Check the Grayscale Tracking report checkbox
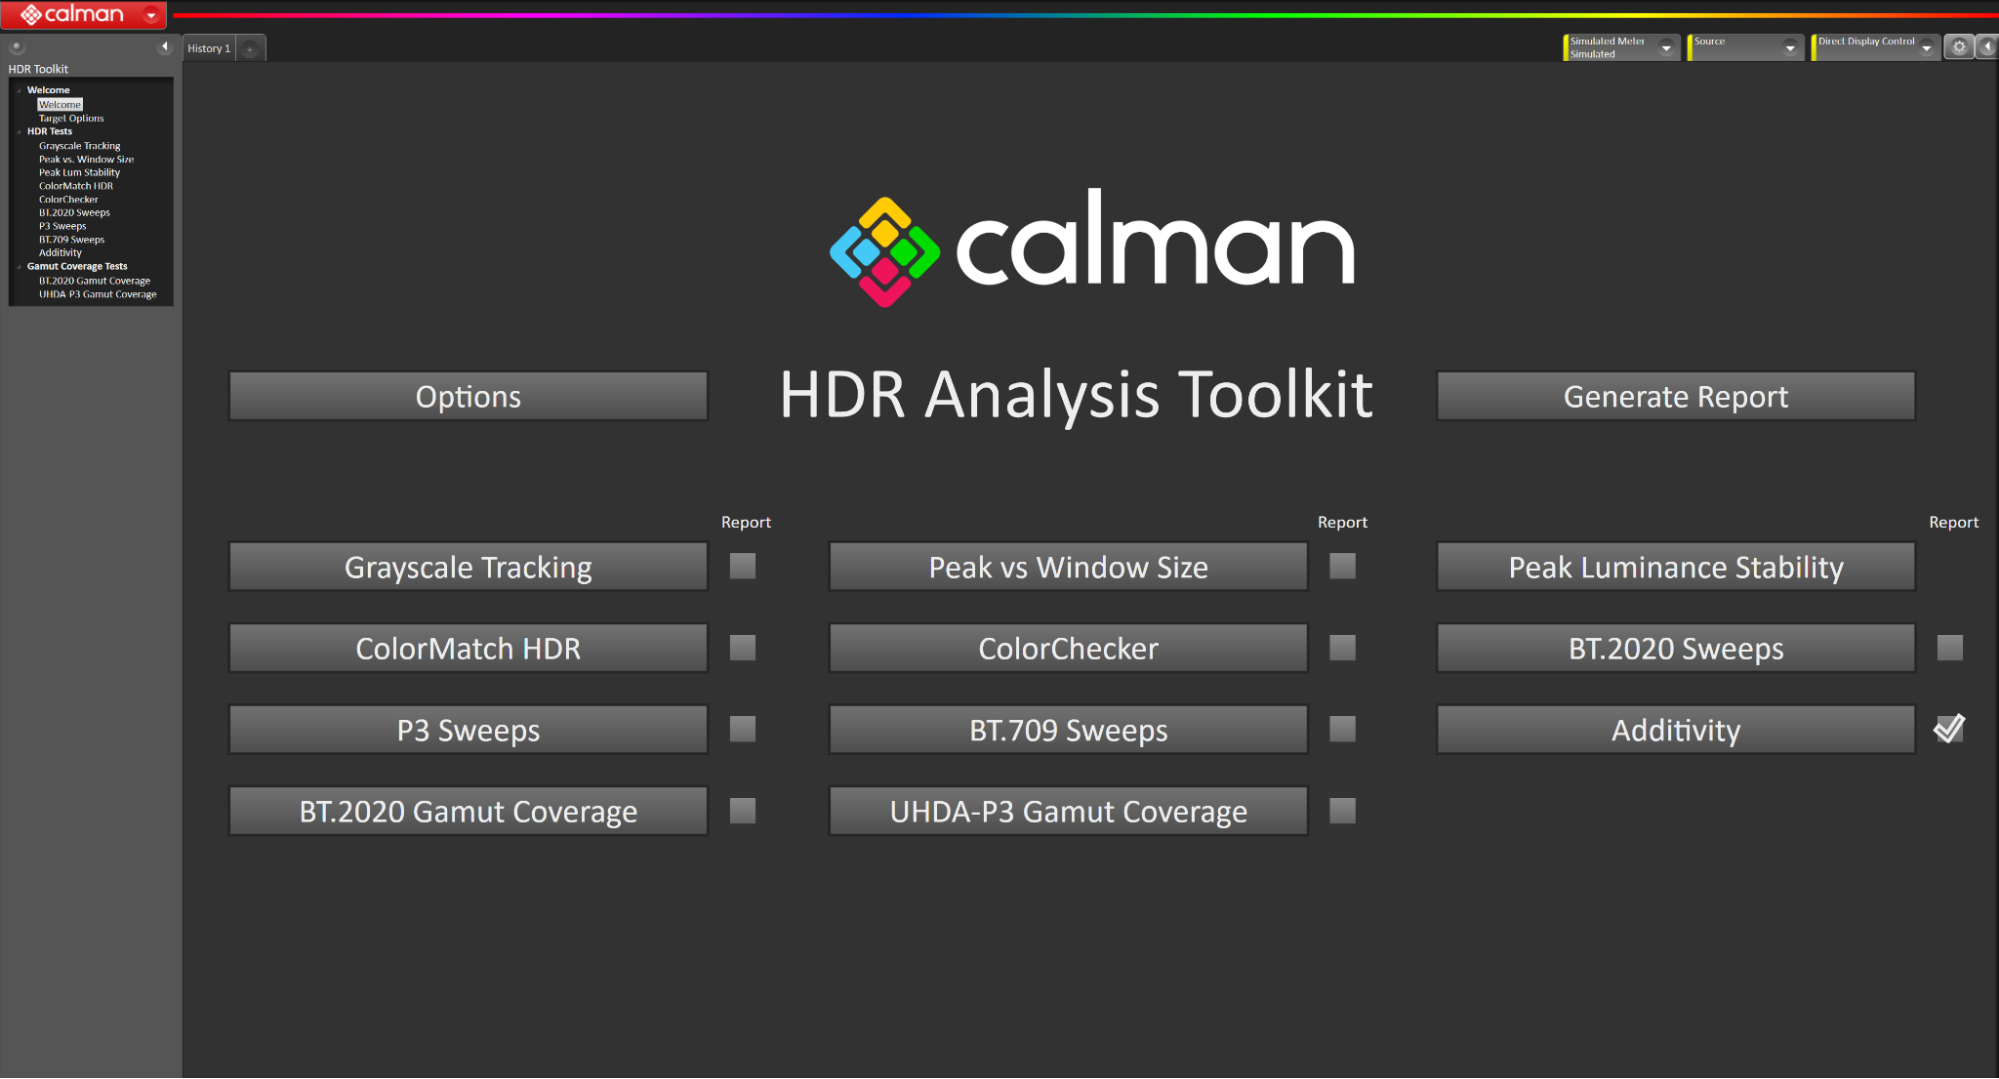The height and width of the screenshot is (1079, 1999). click(x=743, y=566)
